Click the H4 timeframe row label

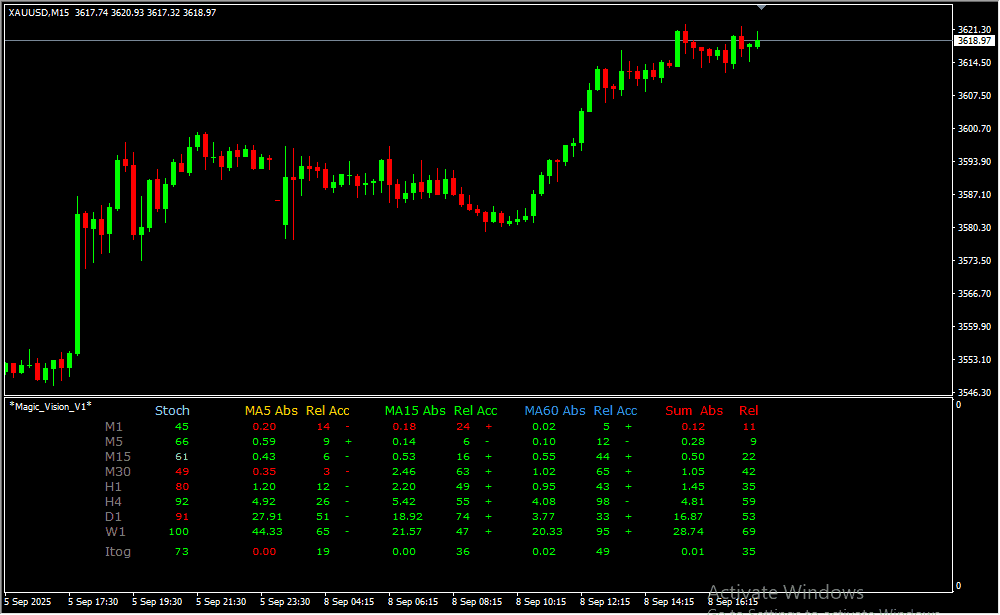[x=114, y=502]
